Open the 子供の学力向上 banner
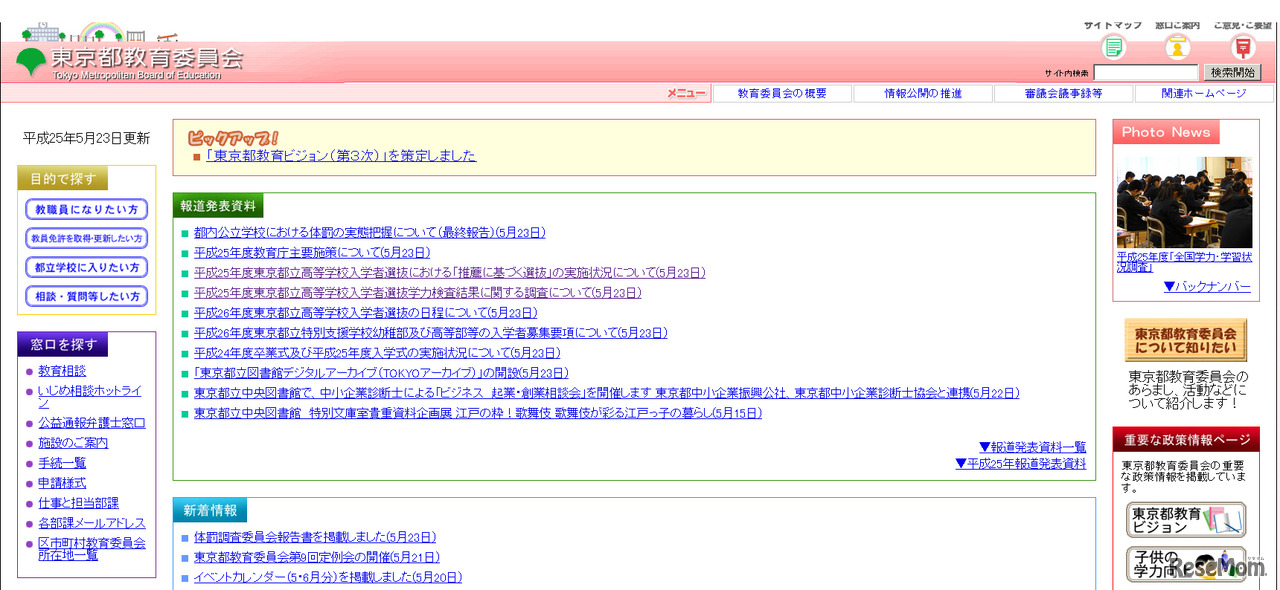 click(1185, 564)
